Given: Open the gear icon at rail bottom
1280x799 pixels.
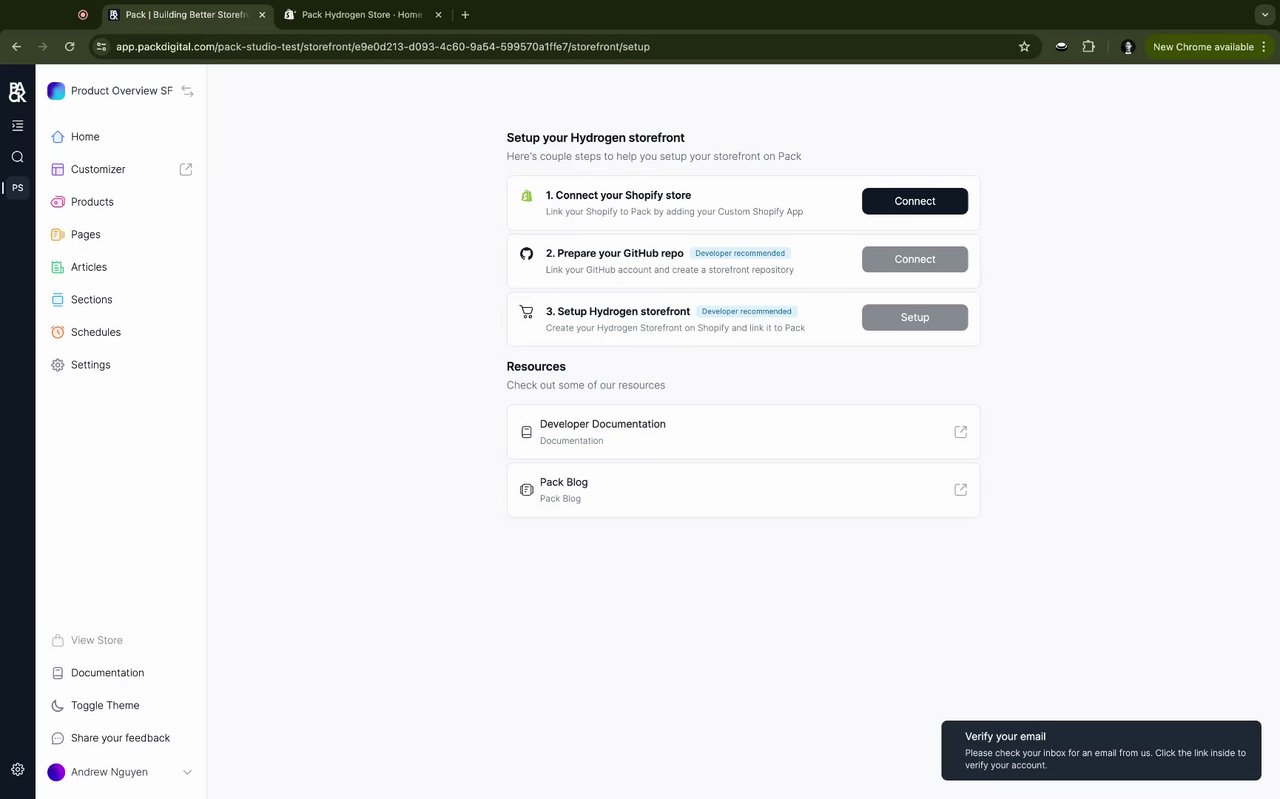Looking at the screenshot, I should (x=17, y=769).
